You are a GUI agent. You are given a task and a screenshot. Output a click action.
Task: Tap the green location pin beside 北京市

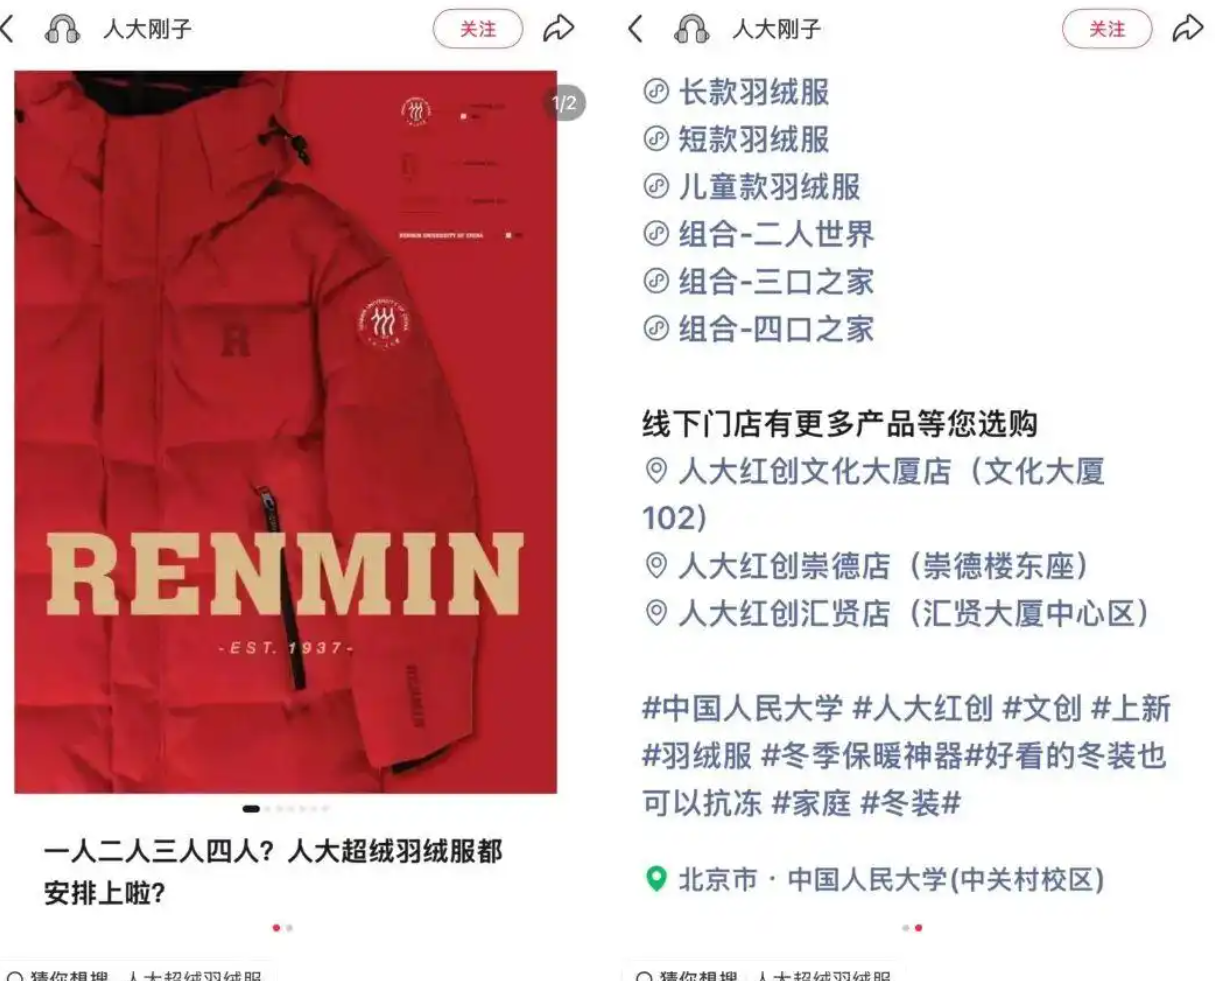656,879
